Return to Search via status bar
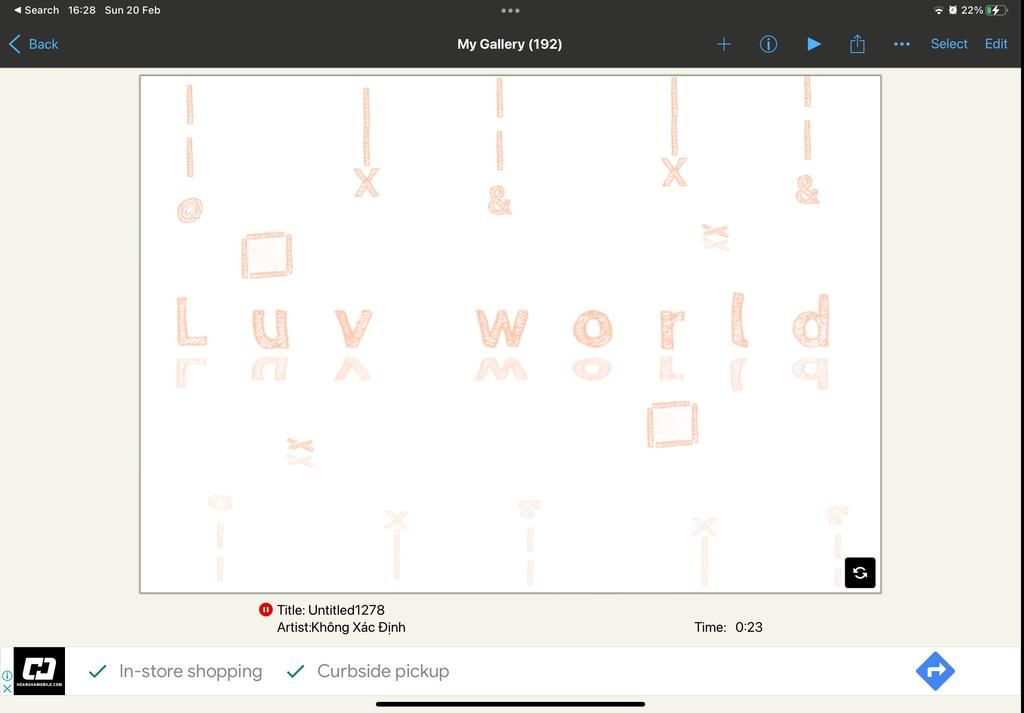 (x=36, y=10)
